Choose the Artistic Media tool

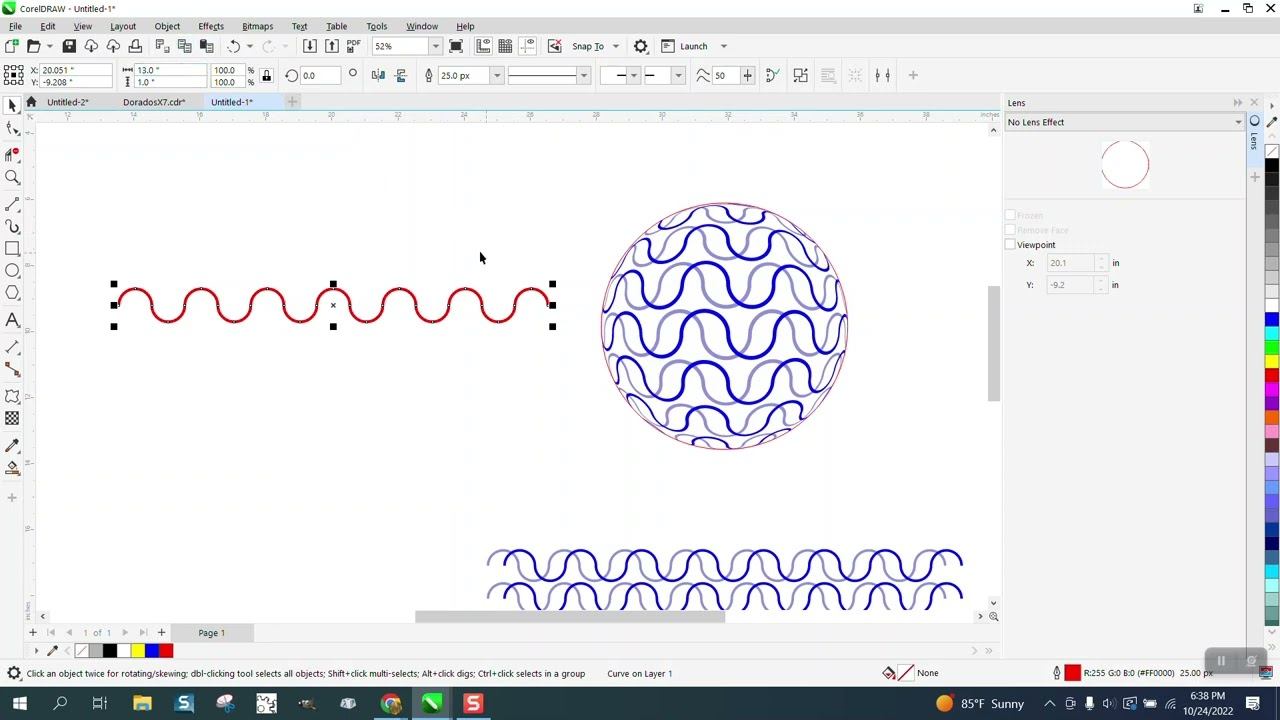pyautogui.click(x=12, y=226)
